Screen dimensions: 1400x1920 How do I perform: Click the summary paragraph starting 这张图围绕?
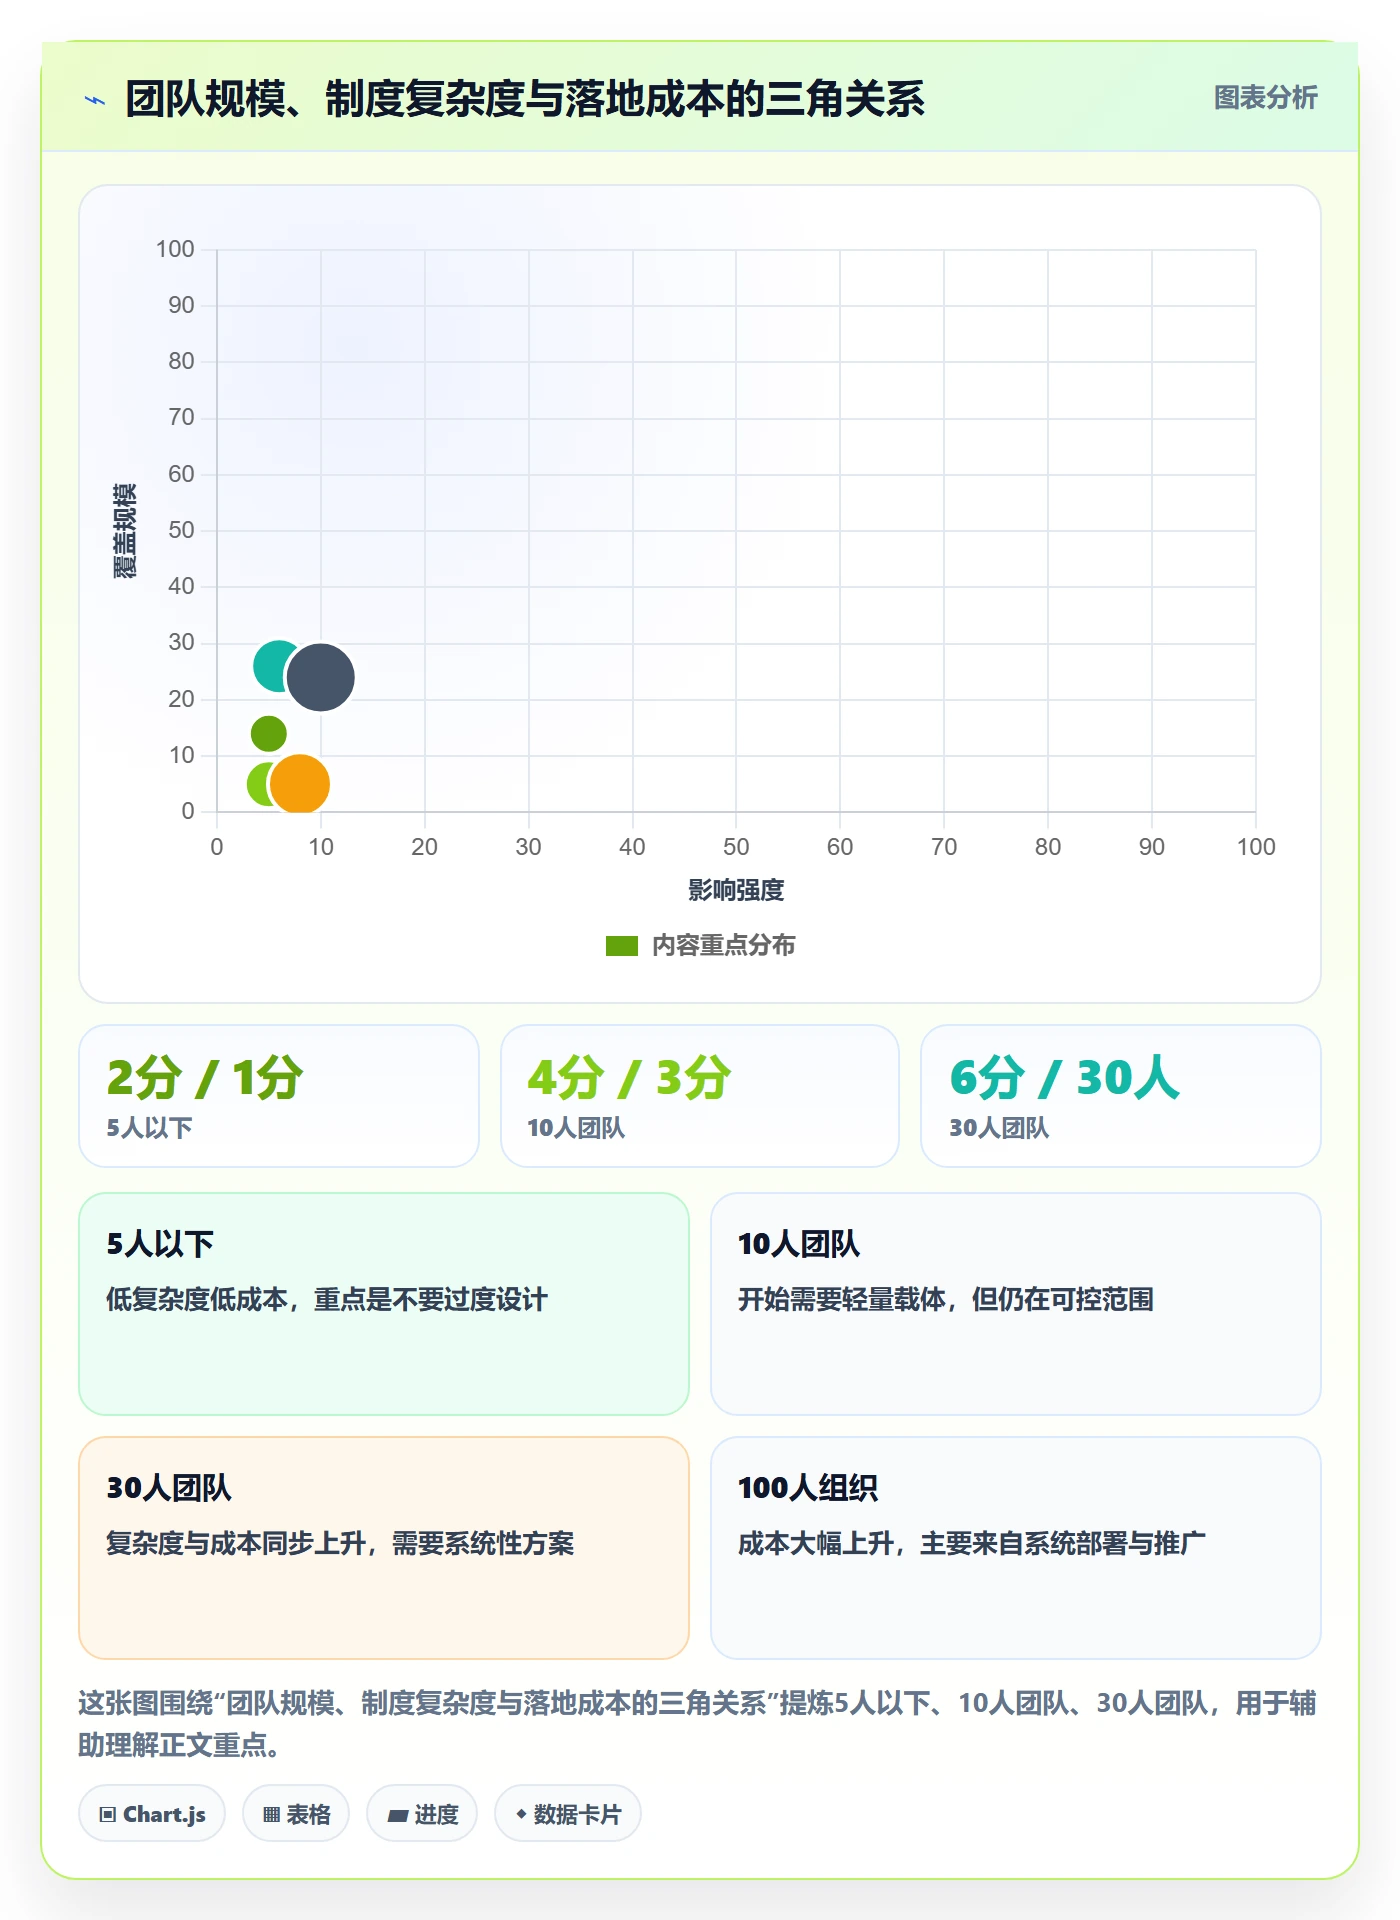coord(697,1724)
